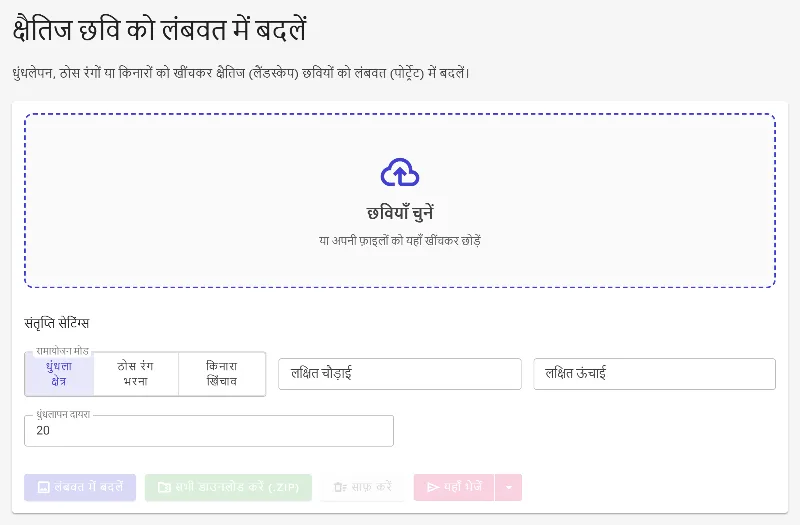
Task: Click the संतृप्ति सेटिंग्स heading
Action: point(57,323)
